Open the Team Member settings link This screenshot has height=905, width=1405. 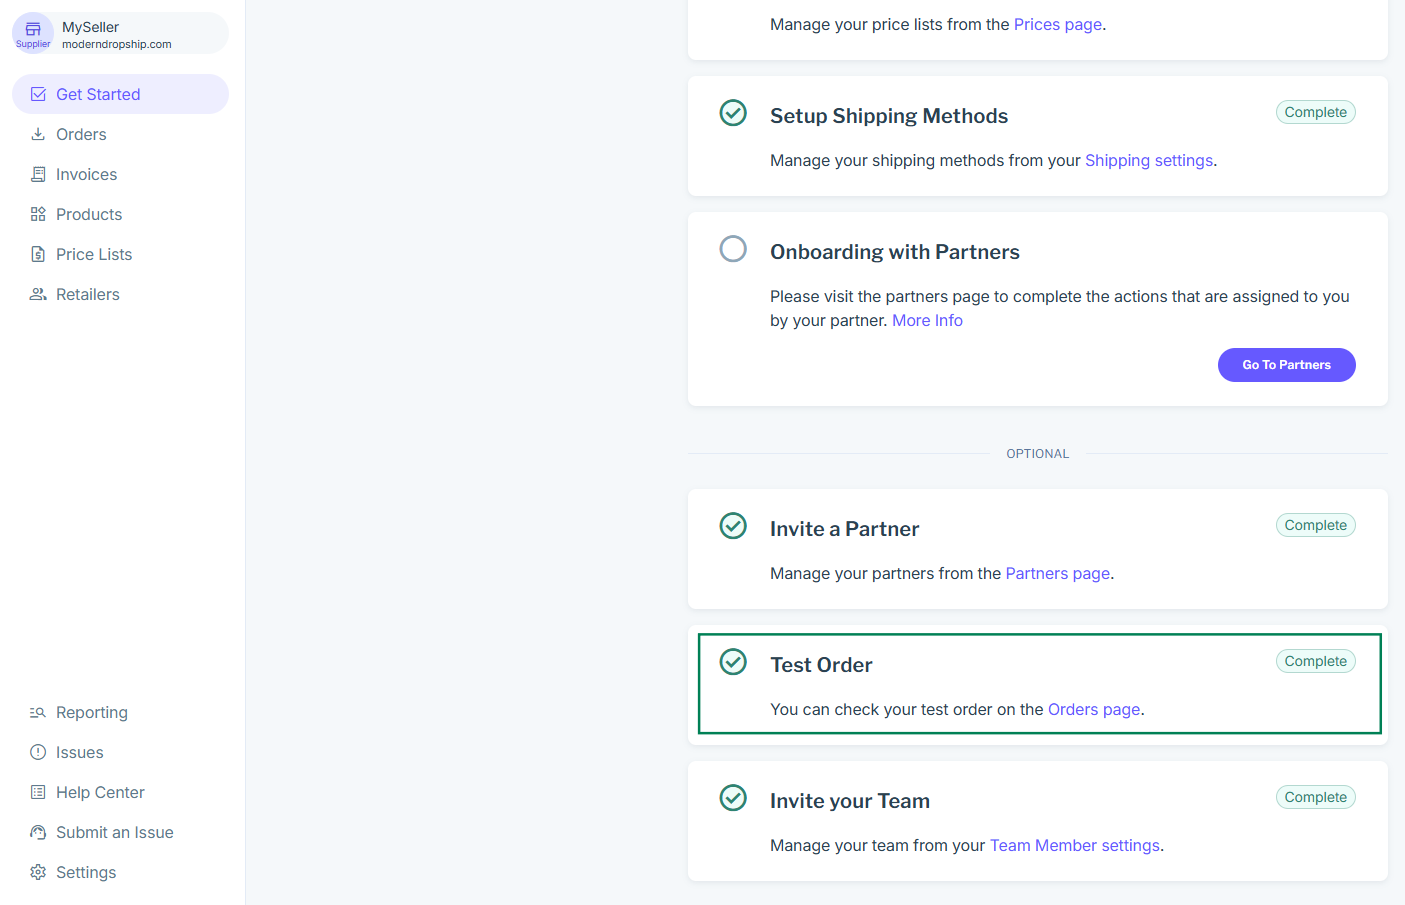point(1074,845)
